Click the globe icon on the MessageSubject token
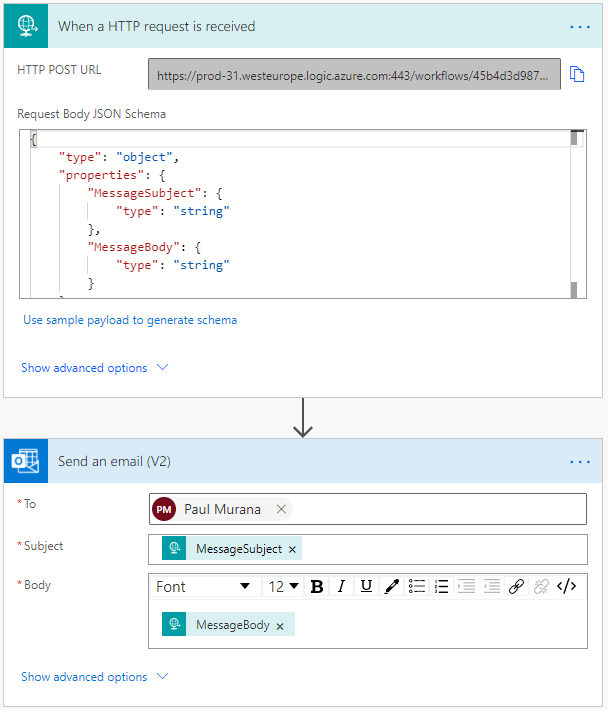 174,548
